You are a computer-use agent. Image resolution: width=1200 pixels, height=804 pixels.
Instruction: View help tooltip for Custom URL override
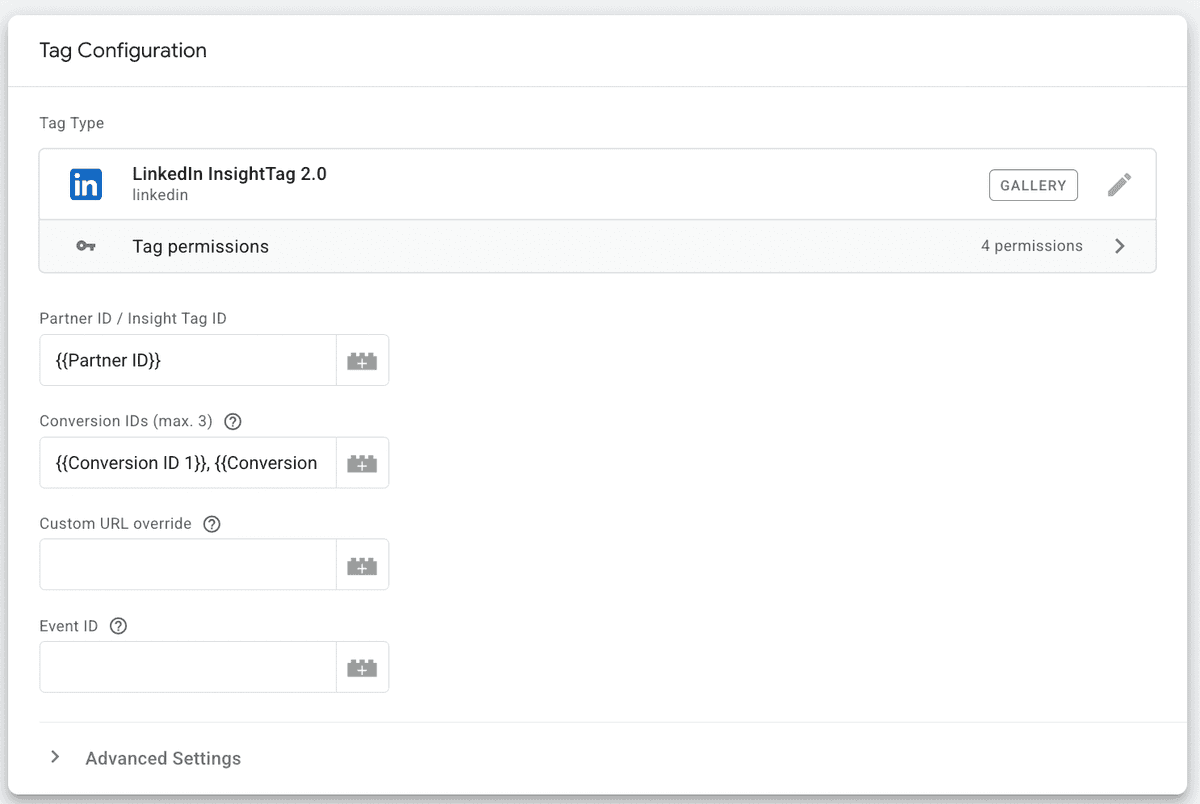211,523
